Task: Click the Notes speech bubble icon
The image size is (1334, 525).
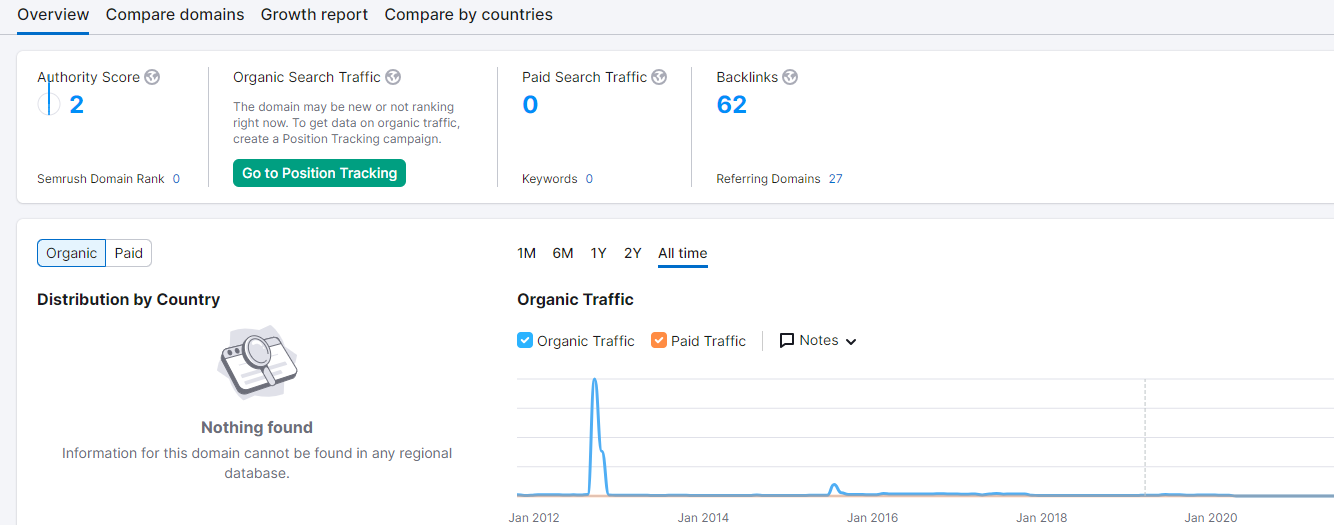Action: tap(787, 341)
